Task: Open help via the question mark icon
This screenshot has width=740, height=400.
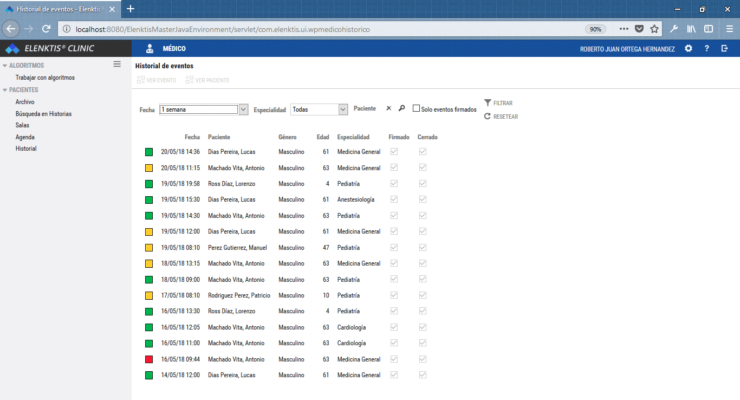Action: pyautogui.click(x=706, y=48)
